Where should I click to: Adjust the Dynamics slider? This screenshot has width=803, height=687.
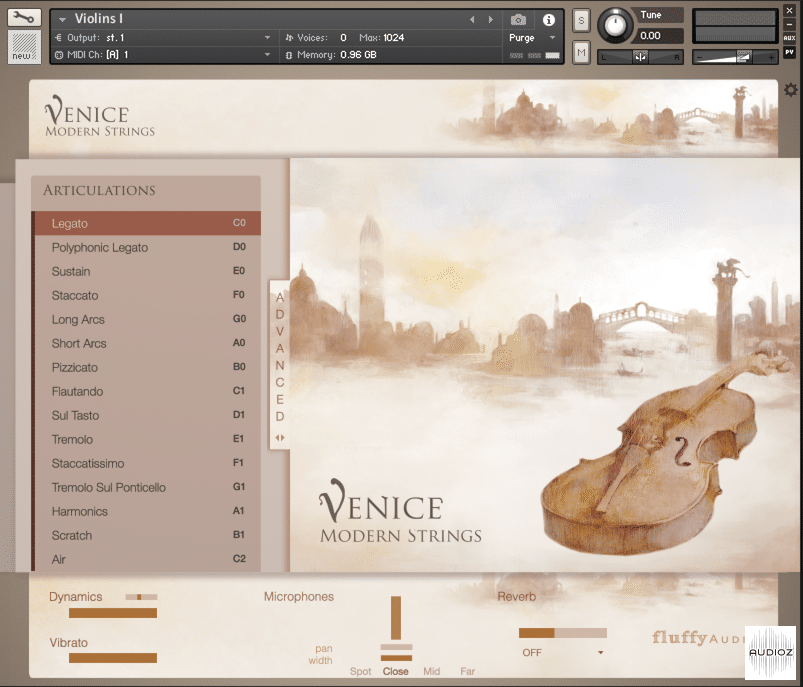pyautogui.click(x=113, y=611)
